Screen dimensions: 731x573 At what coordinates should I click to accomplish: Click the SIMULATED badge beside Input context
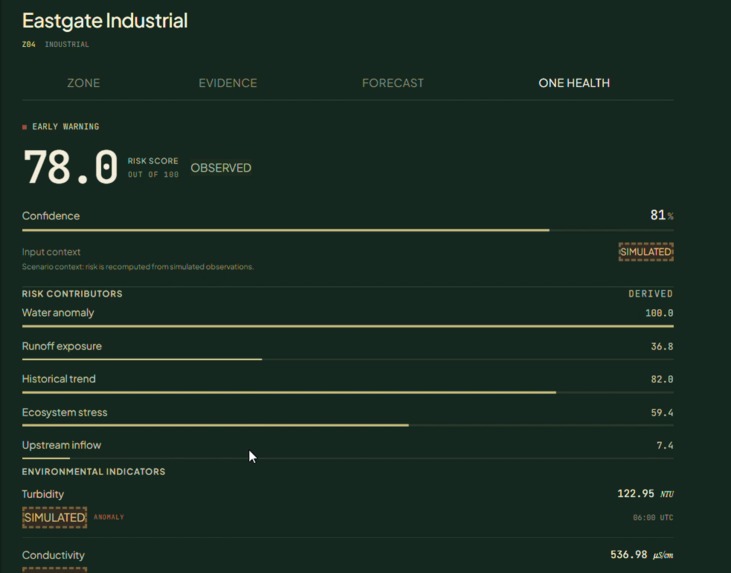click(x=646, y=252)
